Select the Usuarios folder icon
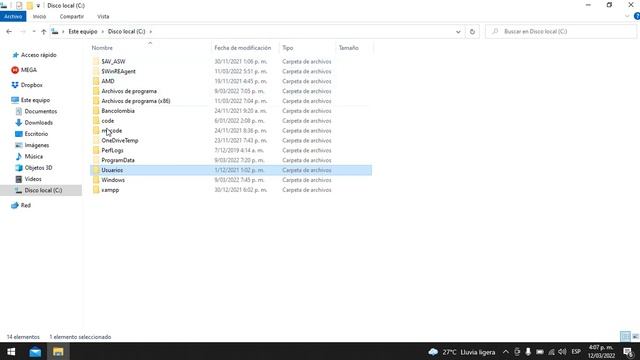Viewport: 640px width, 360px height. point(96,170)
